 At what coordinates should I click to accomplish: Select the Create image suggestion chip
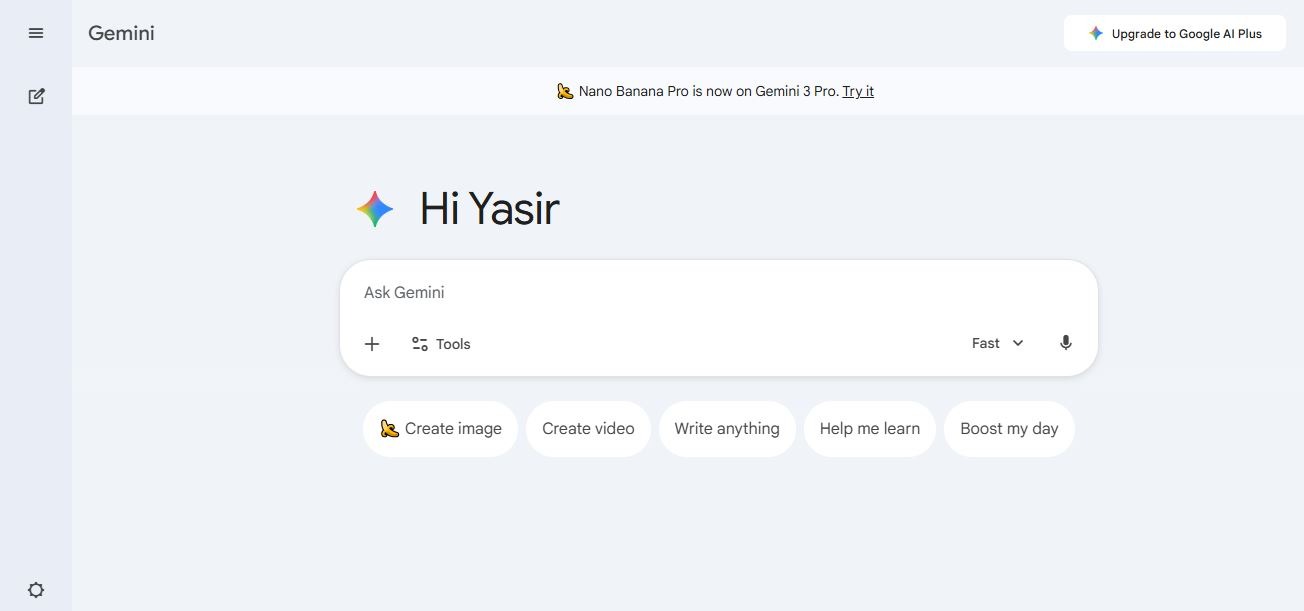pos(440,429)
